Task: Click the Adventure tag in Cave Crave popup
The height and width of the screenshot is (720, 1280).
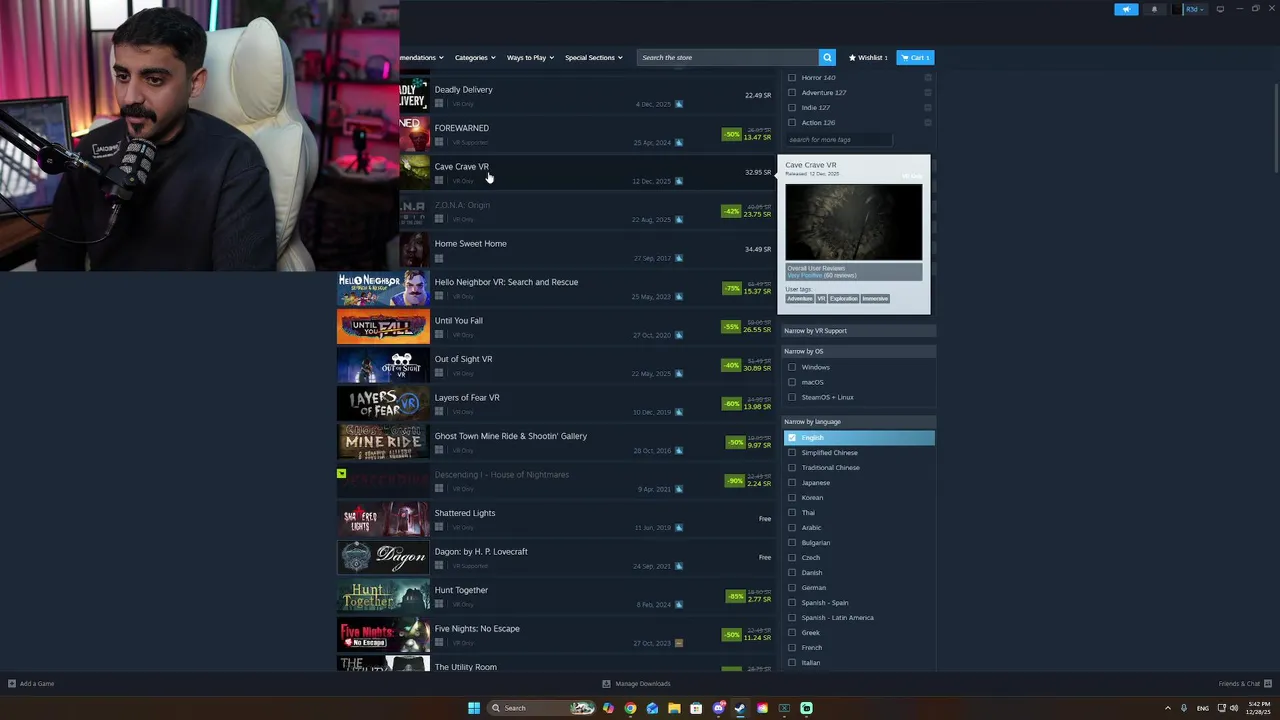Action: click(799, 298)
